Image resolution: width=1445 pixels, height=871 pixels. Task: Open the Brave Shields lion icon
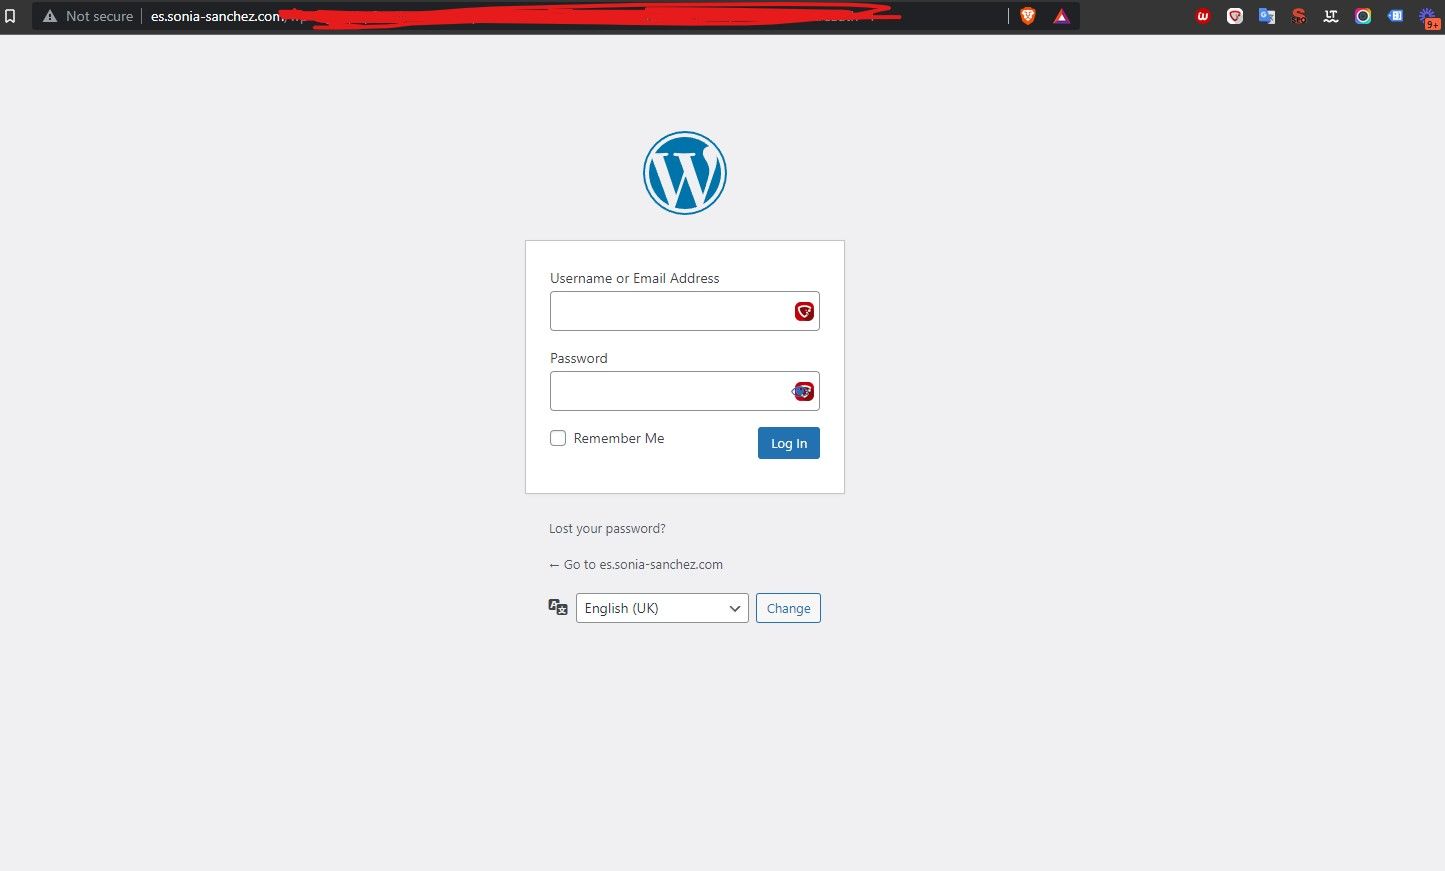point(1028,16)
